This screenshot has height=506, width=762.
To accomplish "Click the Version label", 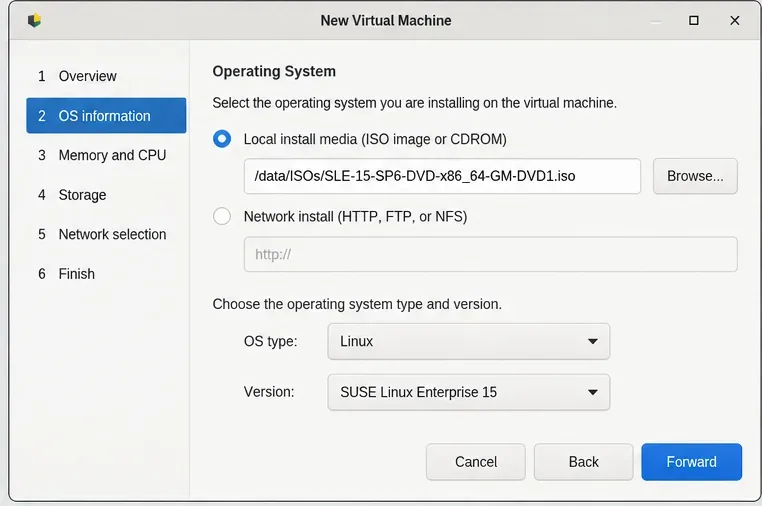I will pos(269,392).
